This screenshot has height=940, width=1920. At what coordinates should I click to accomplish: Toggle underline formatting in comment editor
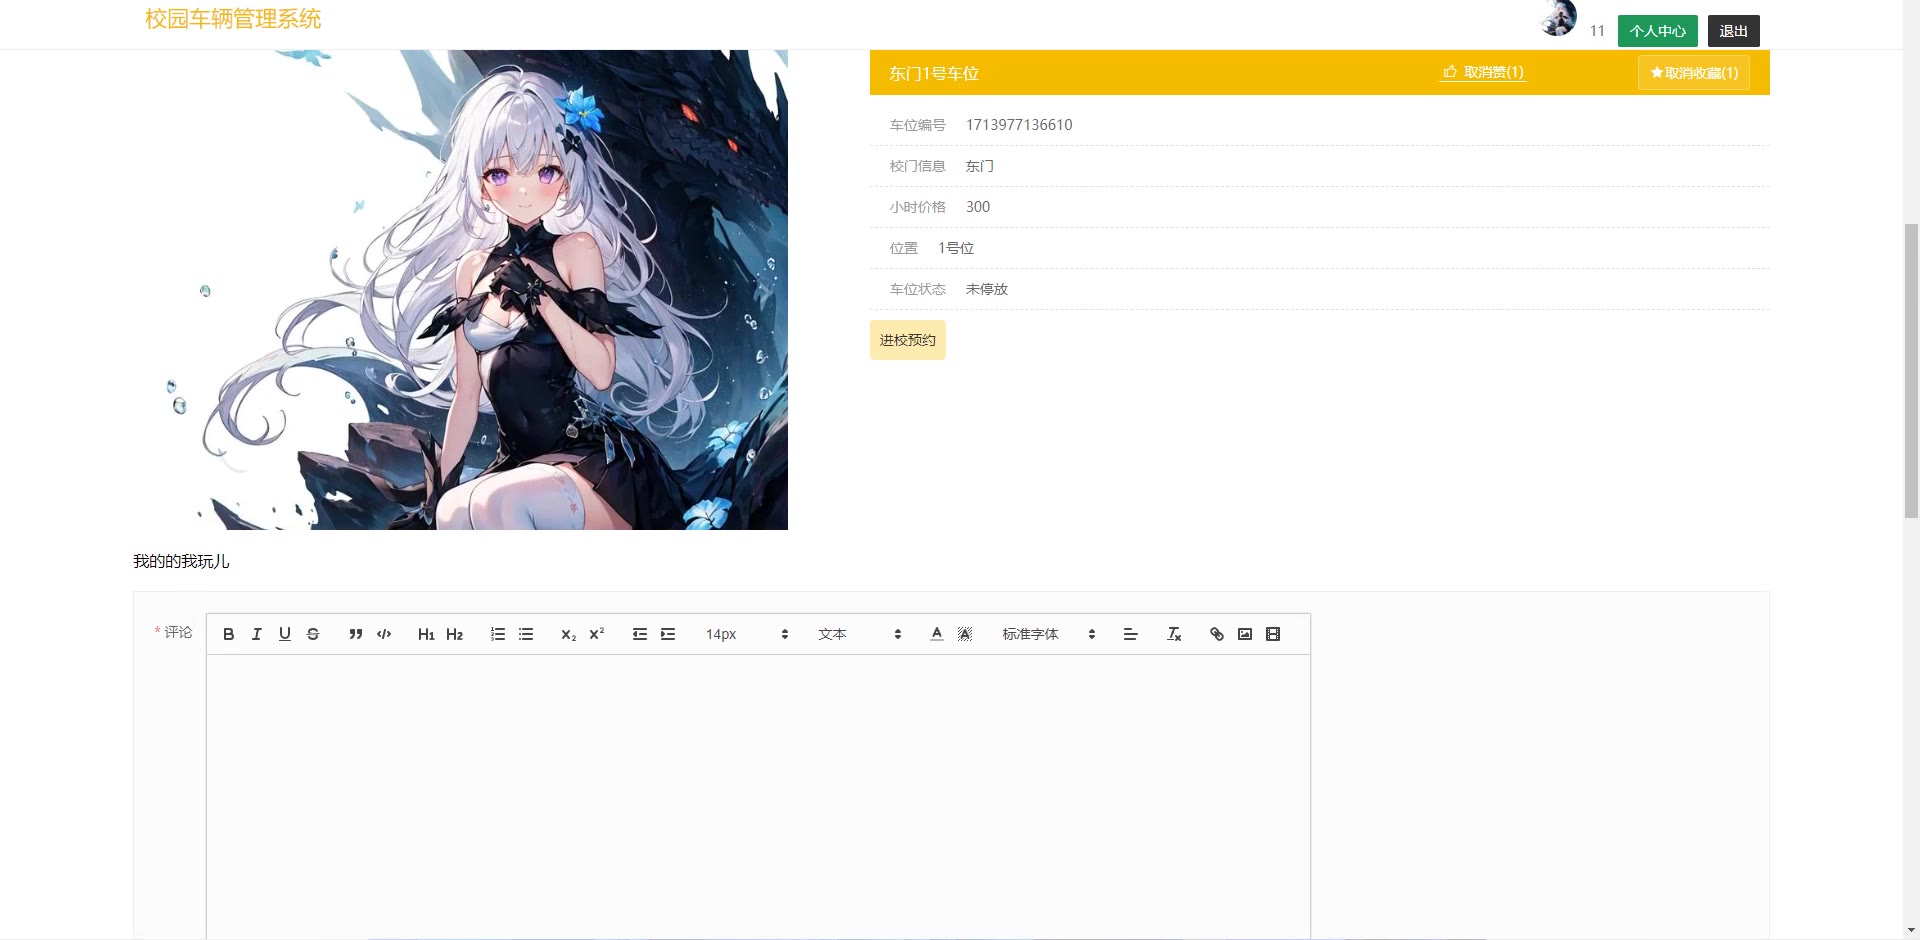tap(285, 634)
